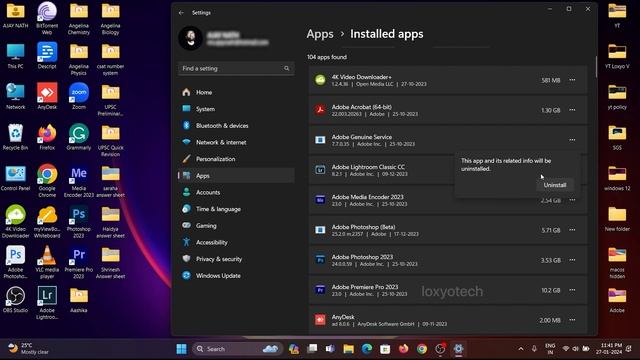
Task: Open more options for Adobe Premiere Pro 2023
Action: click(x=572, y=290)
